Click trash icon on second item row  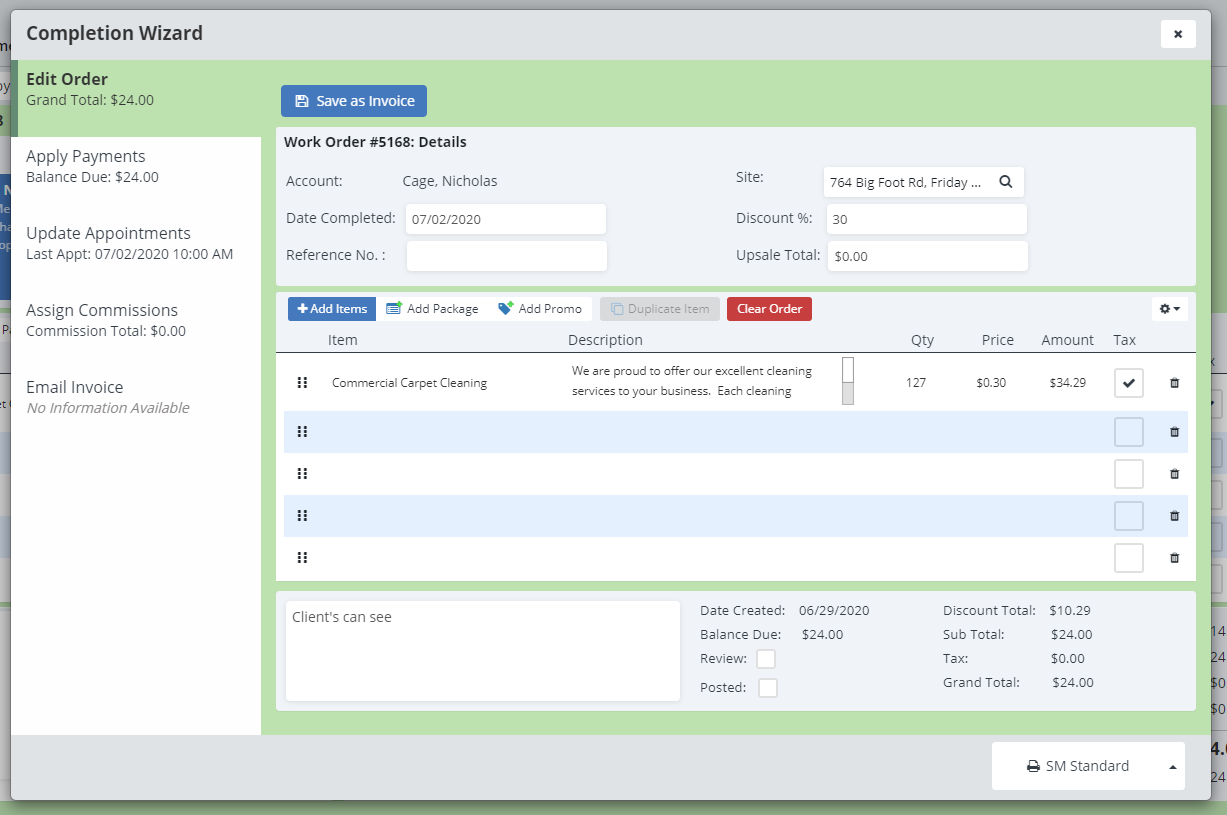point(1174,432)
